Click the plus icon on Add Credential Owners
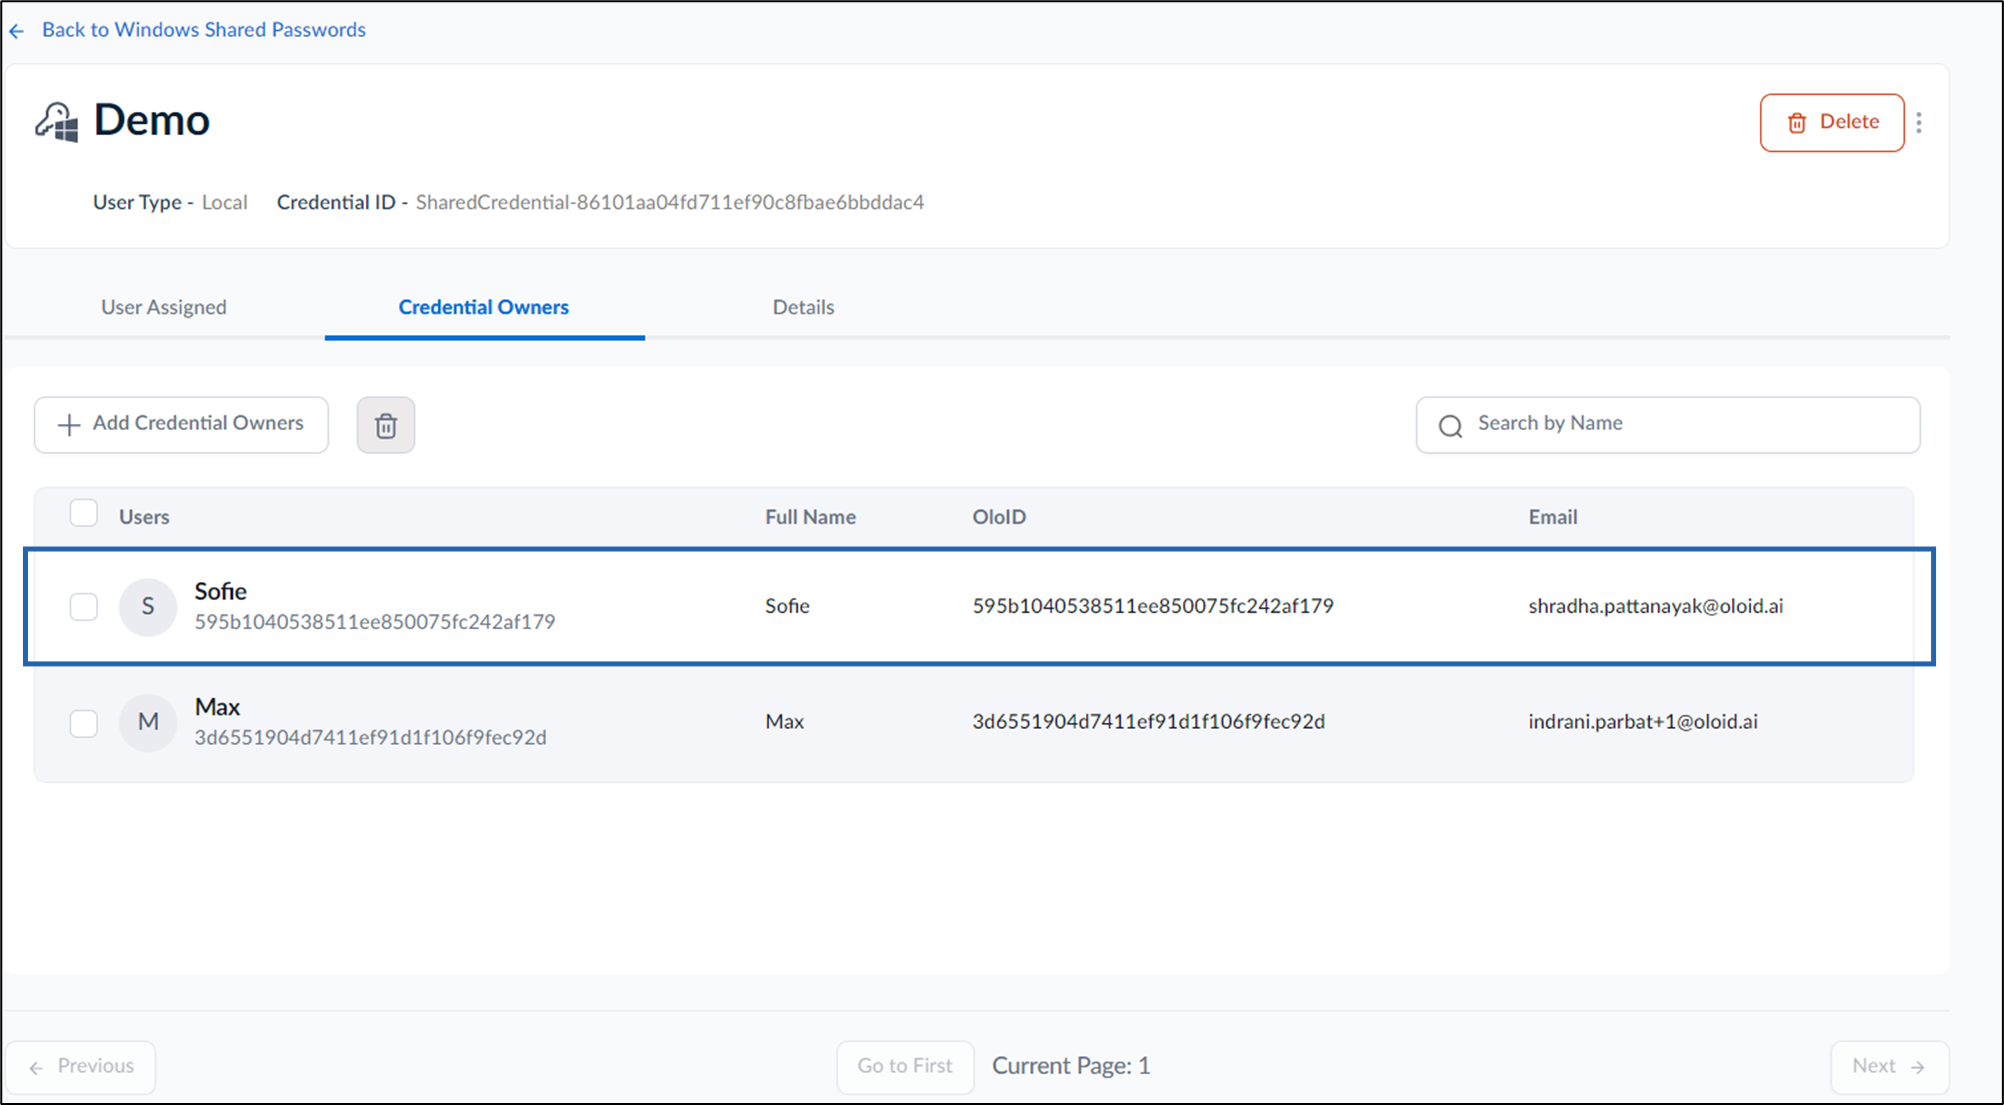Image resolution: width=2004 pixels, height=1105 pixels. click(x=69, y=425)
